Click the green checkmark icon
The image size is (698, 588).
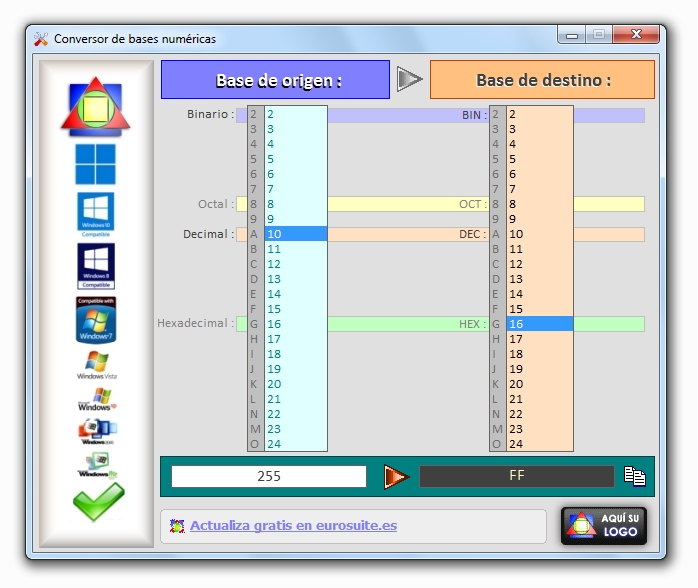(98, 501)
